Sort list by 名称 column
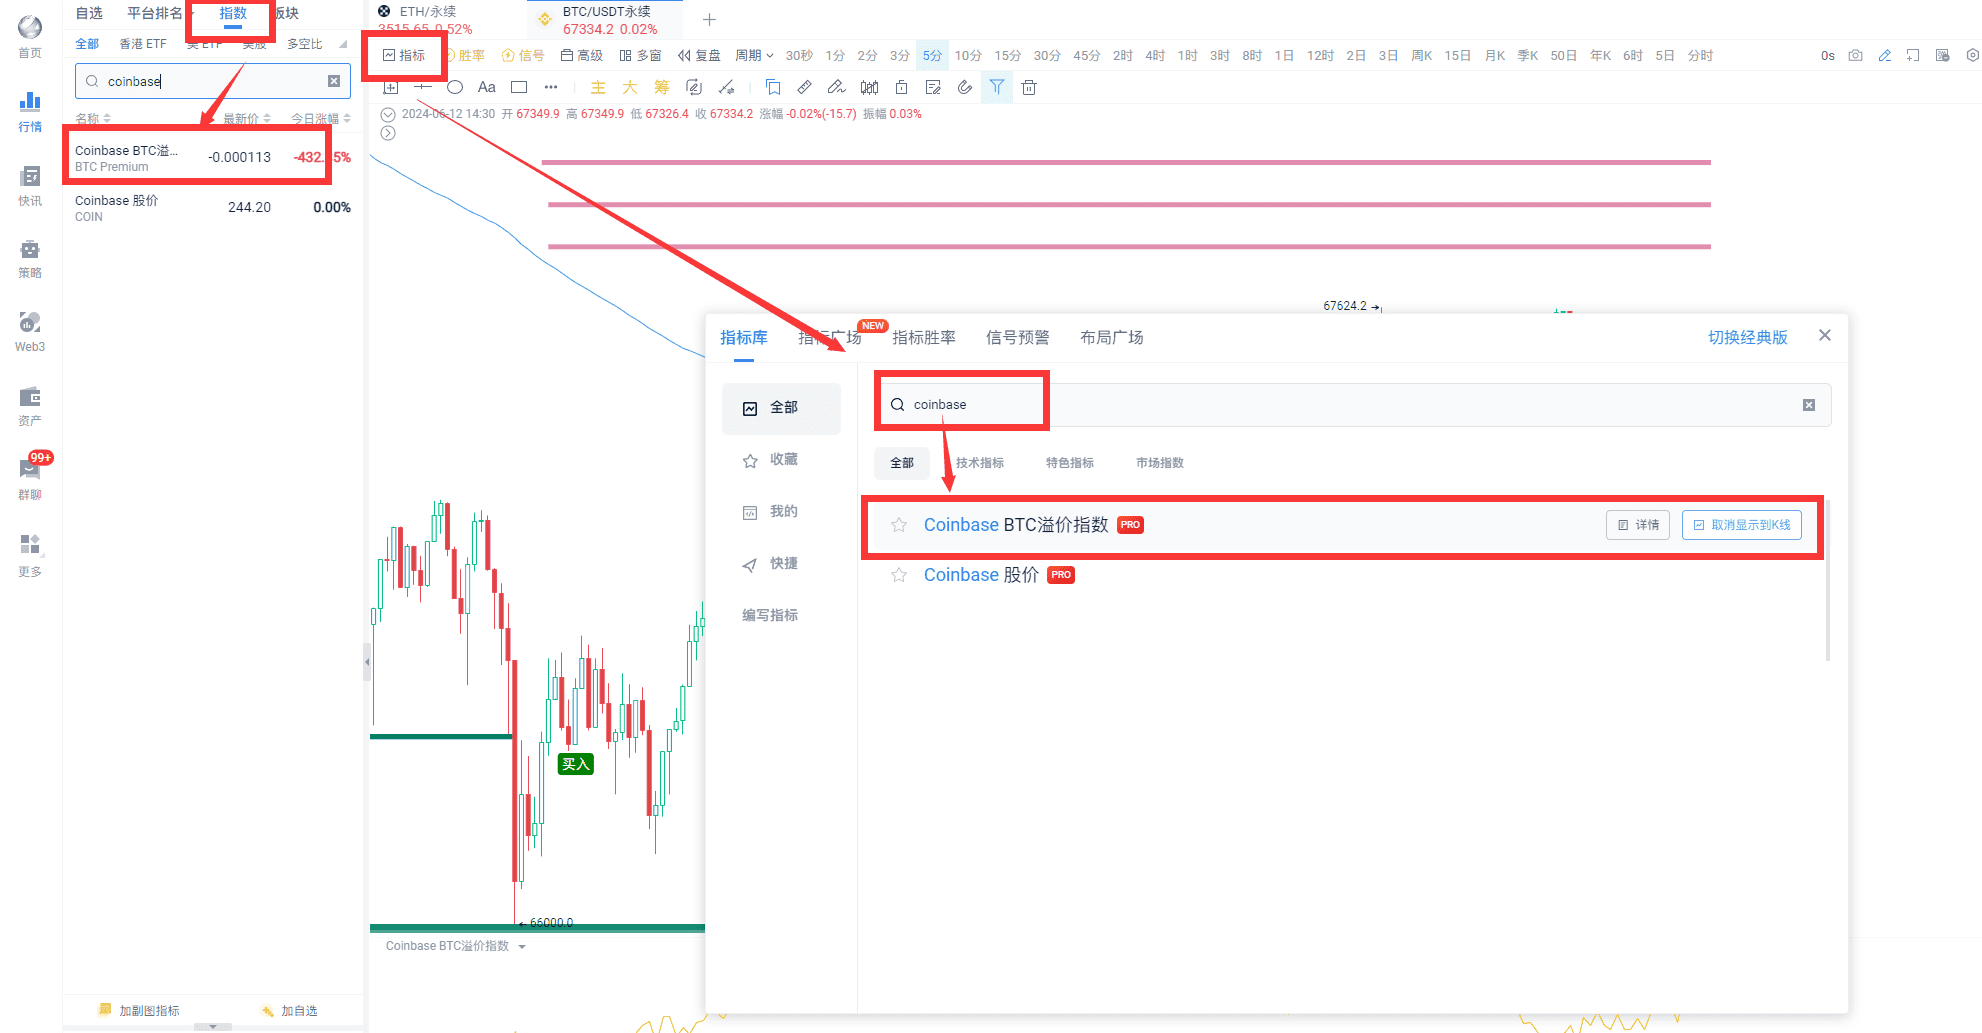Image resolution: width=1982 pixels, height=1033 pixels. point(93,118)
